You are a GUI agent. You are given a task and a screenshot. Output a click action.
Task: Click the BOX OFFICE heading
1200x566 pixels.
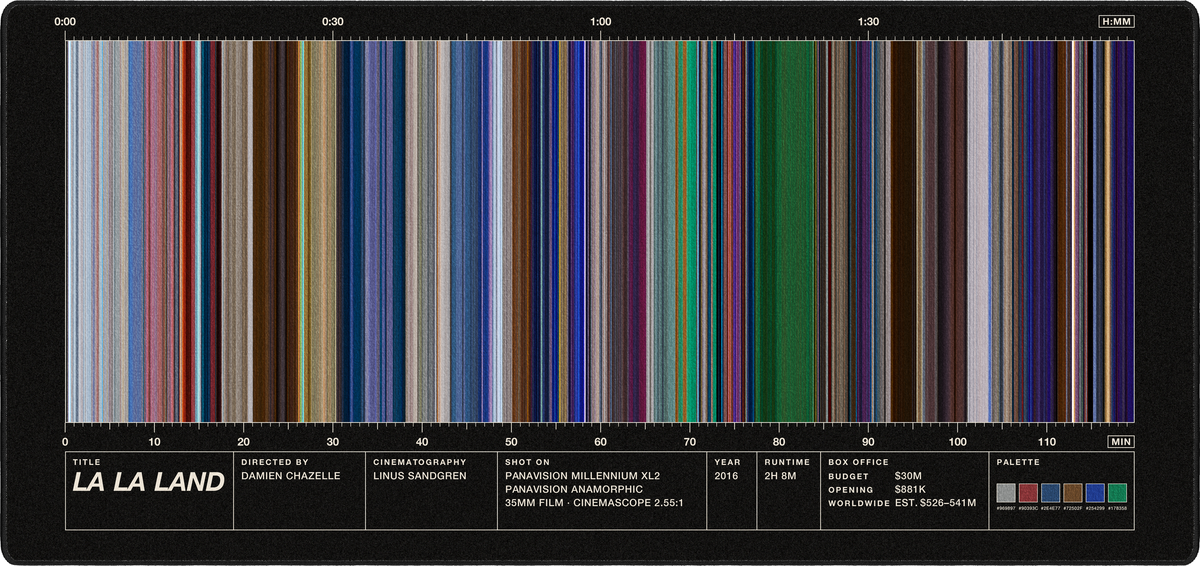858,462
